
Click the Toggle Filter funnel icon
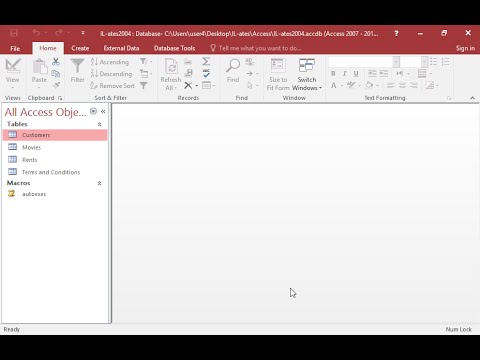[x=144, y=86]
